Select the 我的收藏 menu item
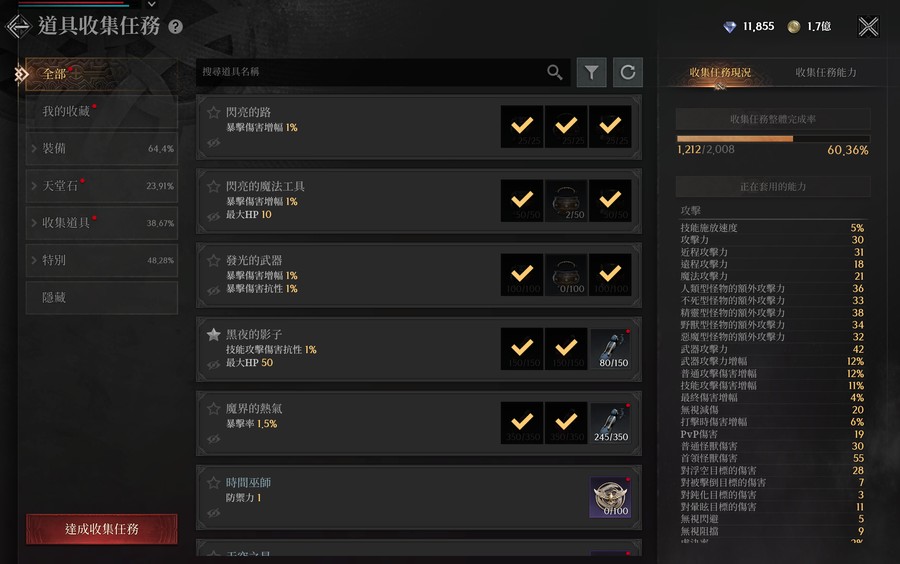 pyautogui.click(x=102, y=111)
